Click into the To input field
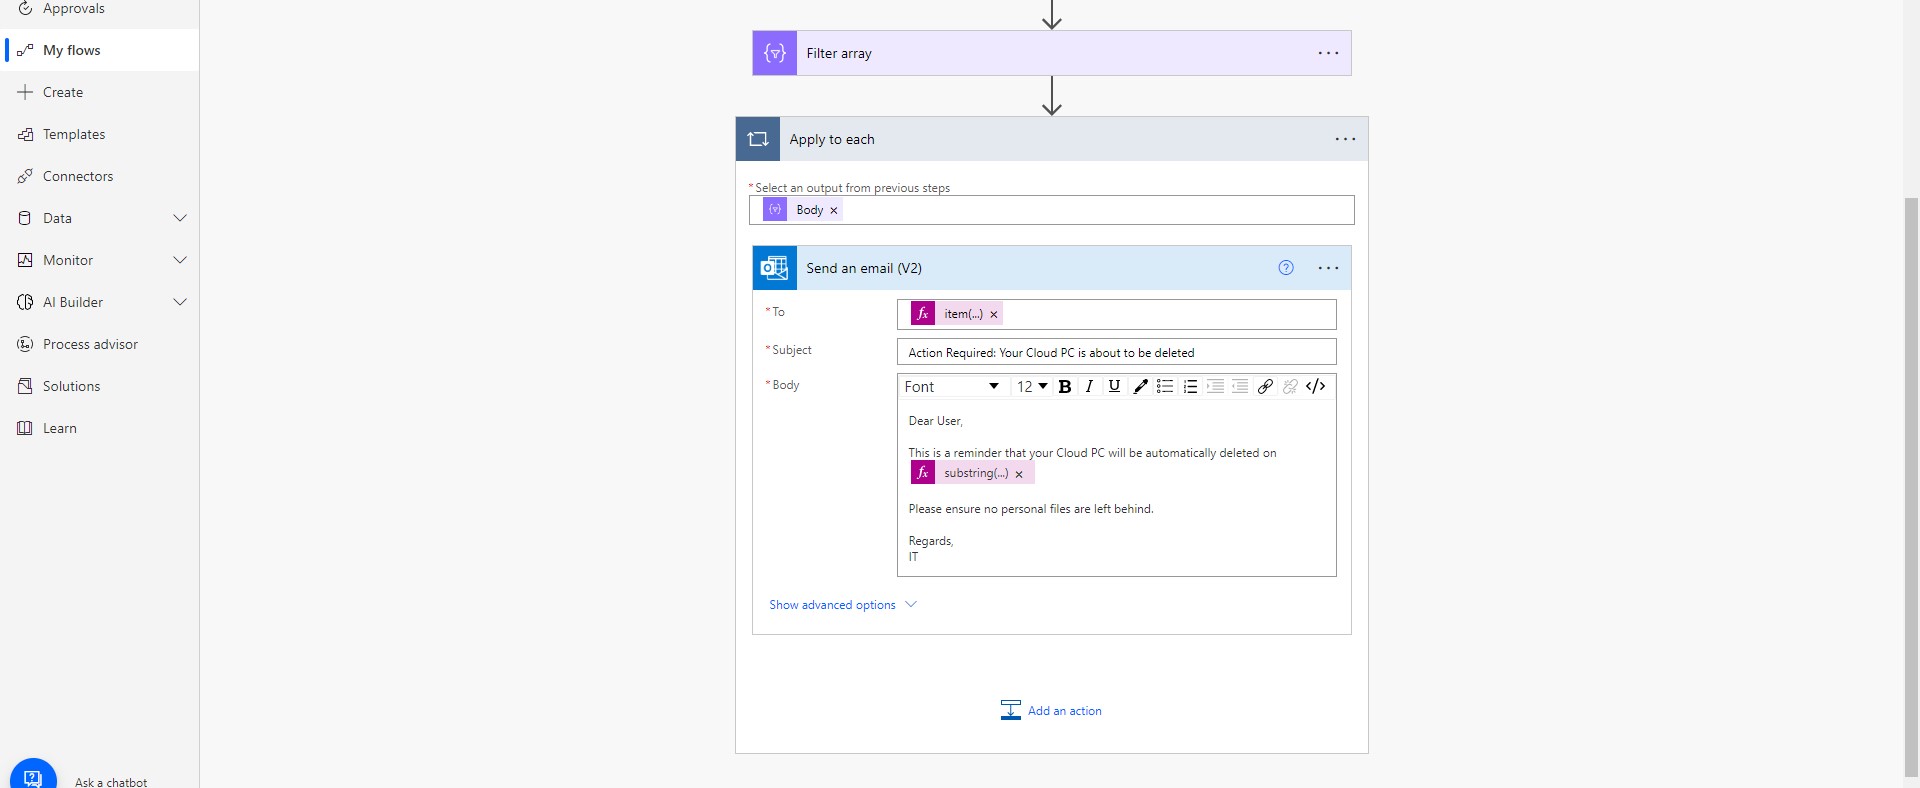Viewport: 1920px width, 788px height. (x=1116, y=314)
